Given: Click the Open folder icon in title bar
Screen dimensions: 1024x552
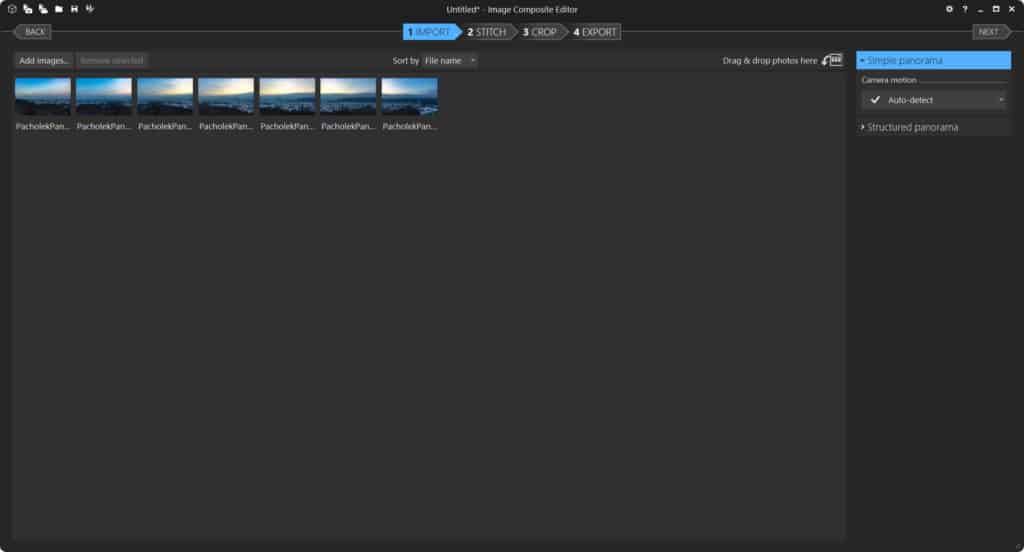Looking at the screenshot, I should click(x=59, y=9).
